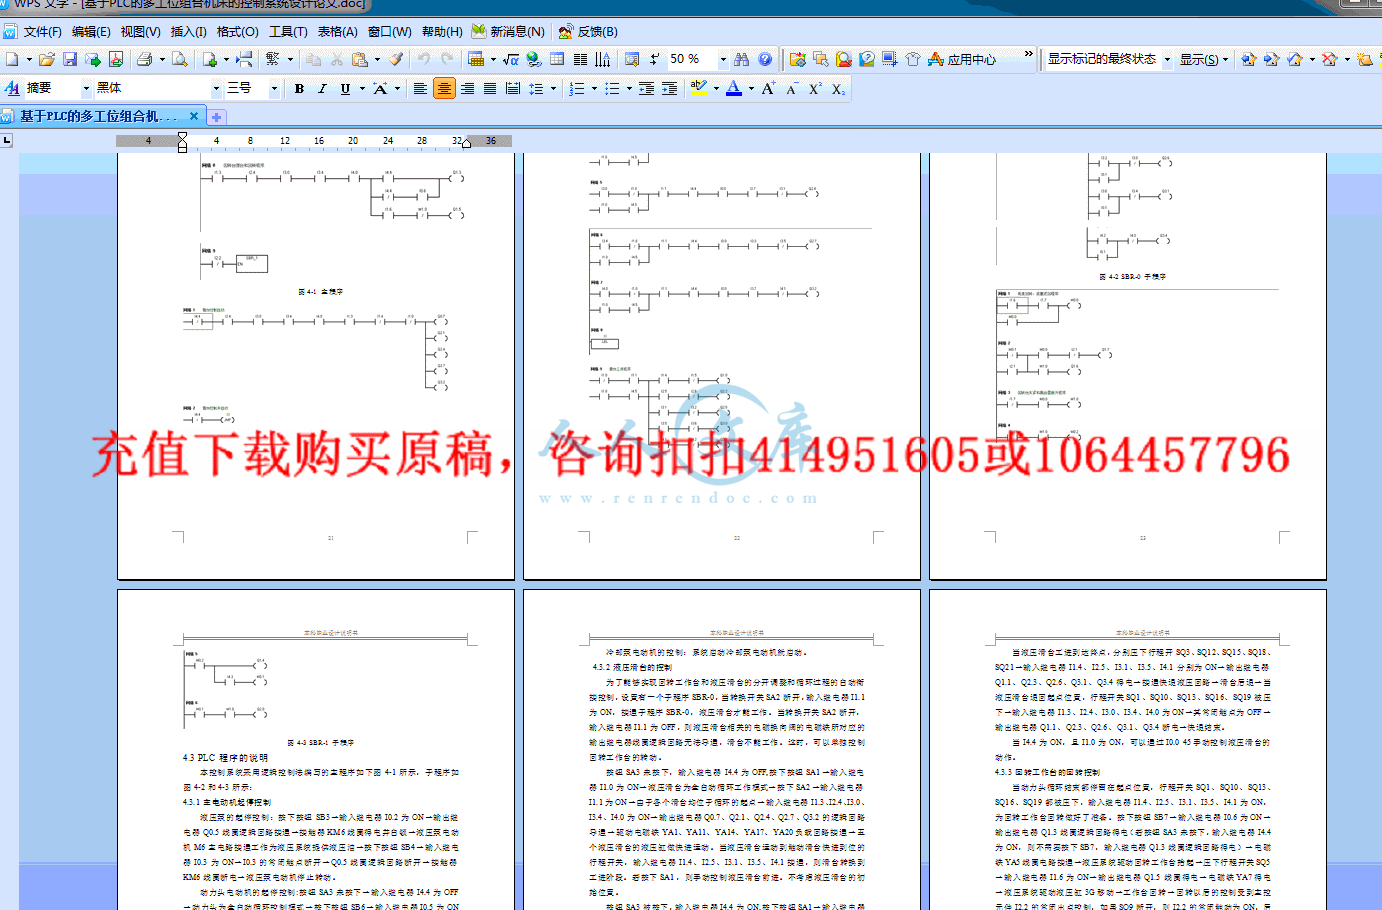
Task: Apply bulleted list formatting
Action: pyautogui.click(x=612, y=89)
